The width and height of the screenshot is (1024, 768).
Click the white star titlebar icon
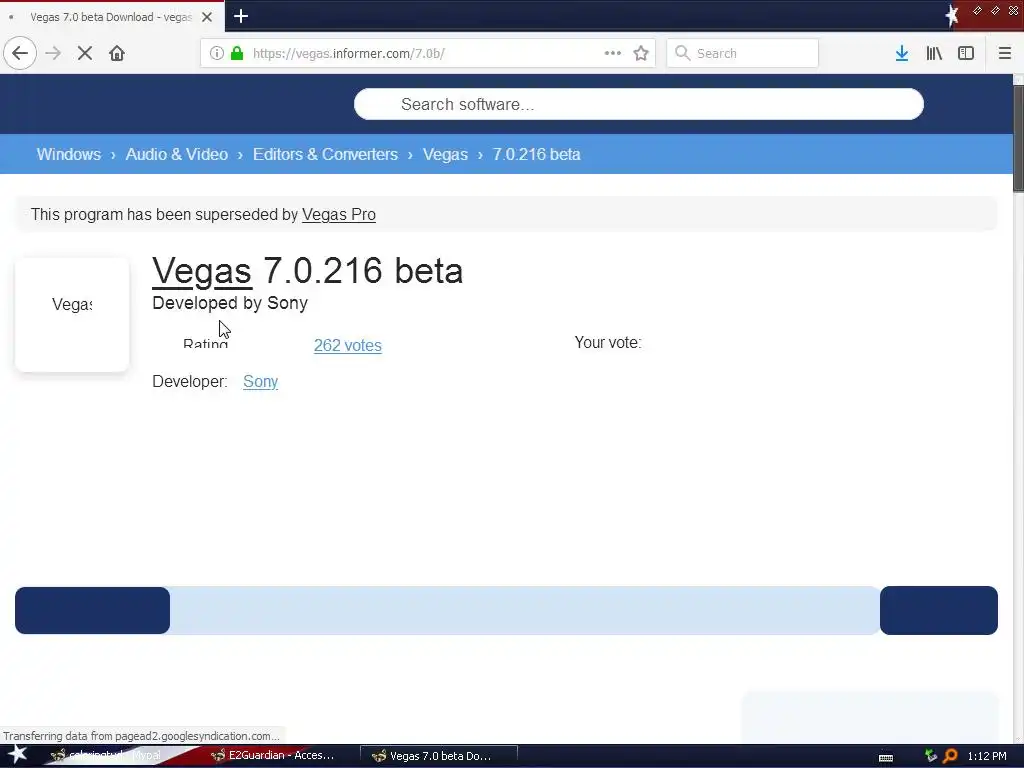pos(952,15)
